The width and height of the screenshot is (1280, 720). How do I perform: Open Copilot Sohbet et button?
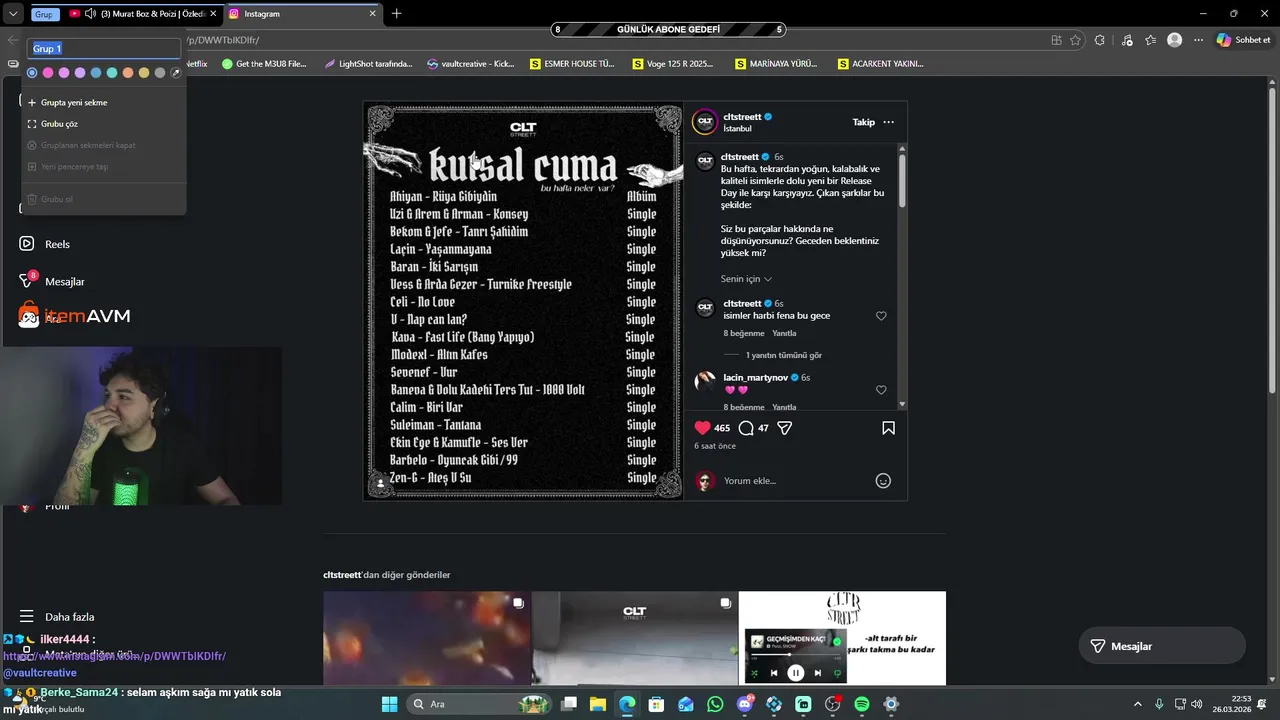click(1244, 40)
